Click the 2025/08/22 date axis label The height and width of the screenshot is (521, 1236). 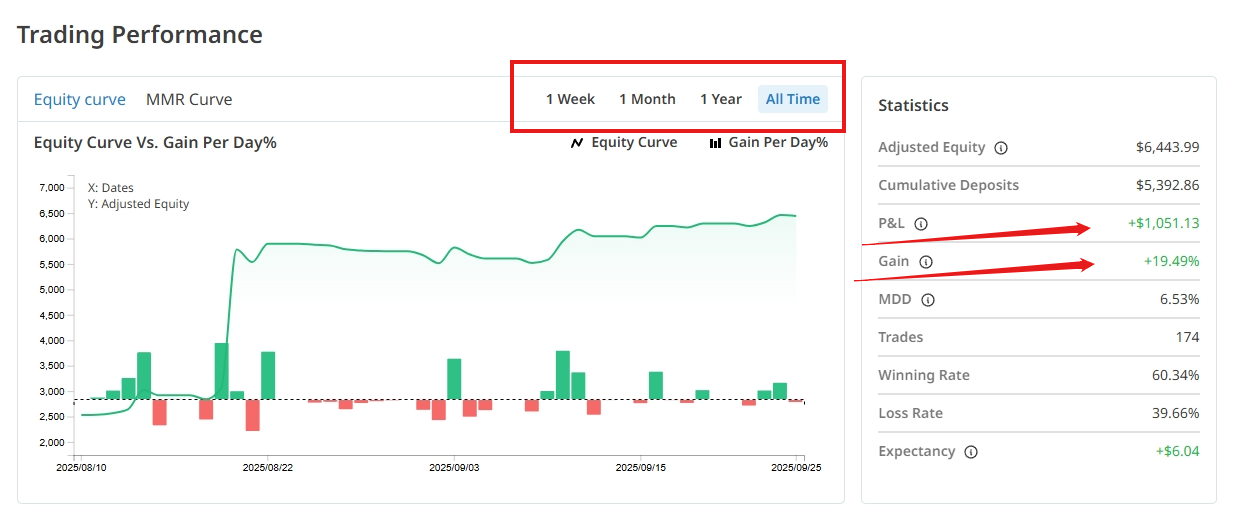point(268,467)
